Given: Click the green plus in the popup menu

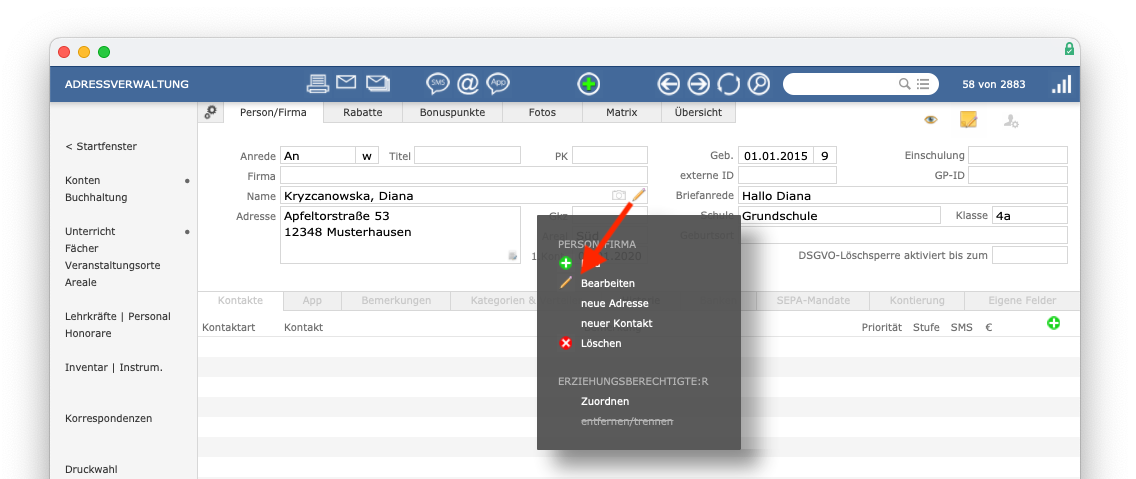Looking at the screenshot, I should click(566, 263).
